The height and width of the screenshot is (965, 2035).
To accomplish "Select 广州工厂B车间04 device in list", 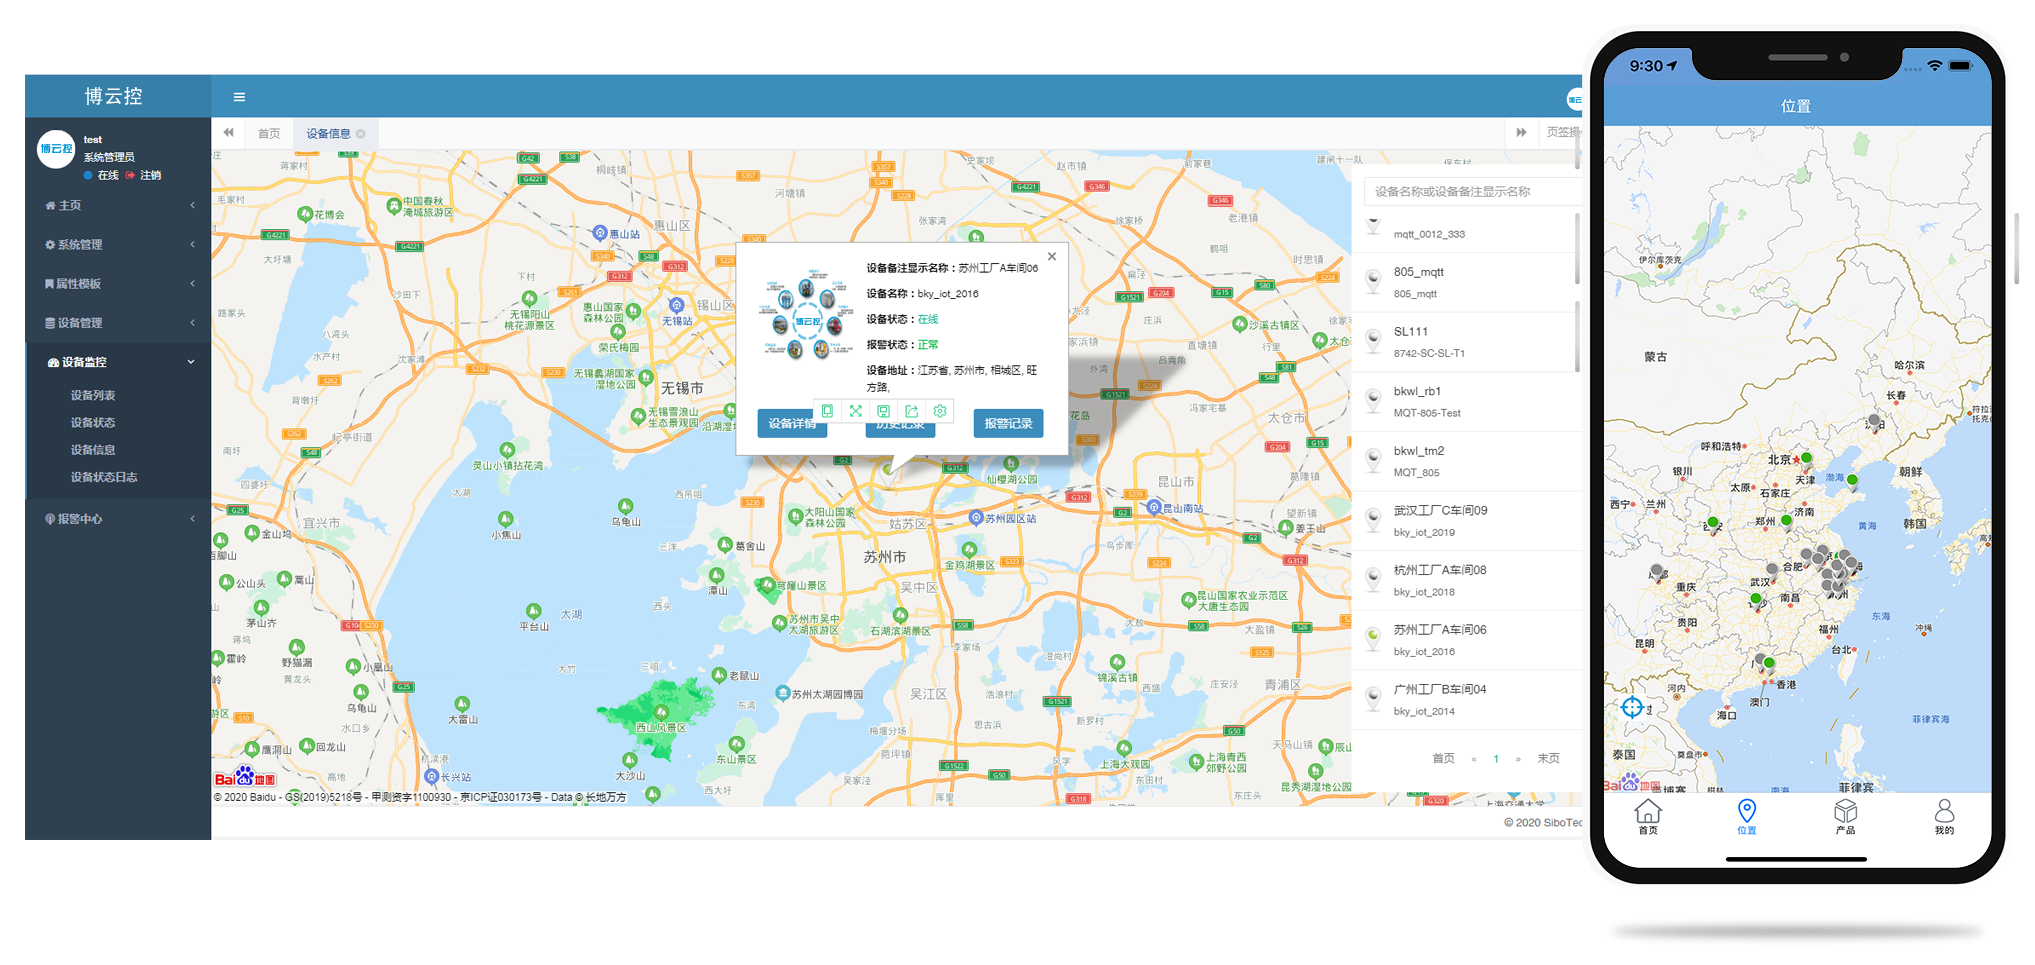I will (1465, 699).
